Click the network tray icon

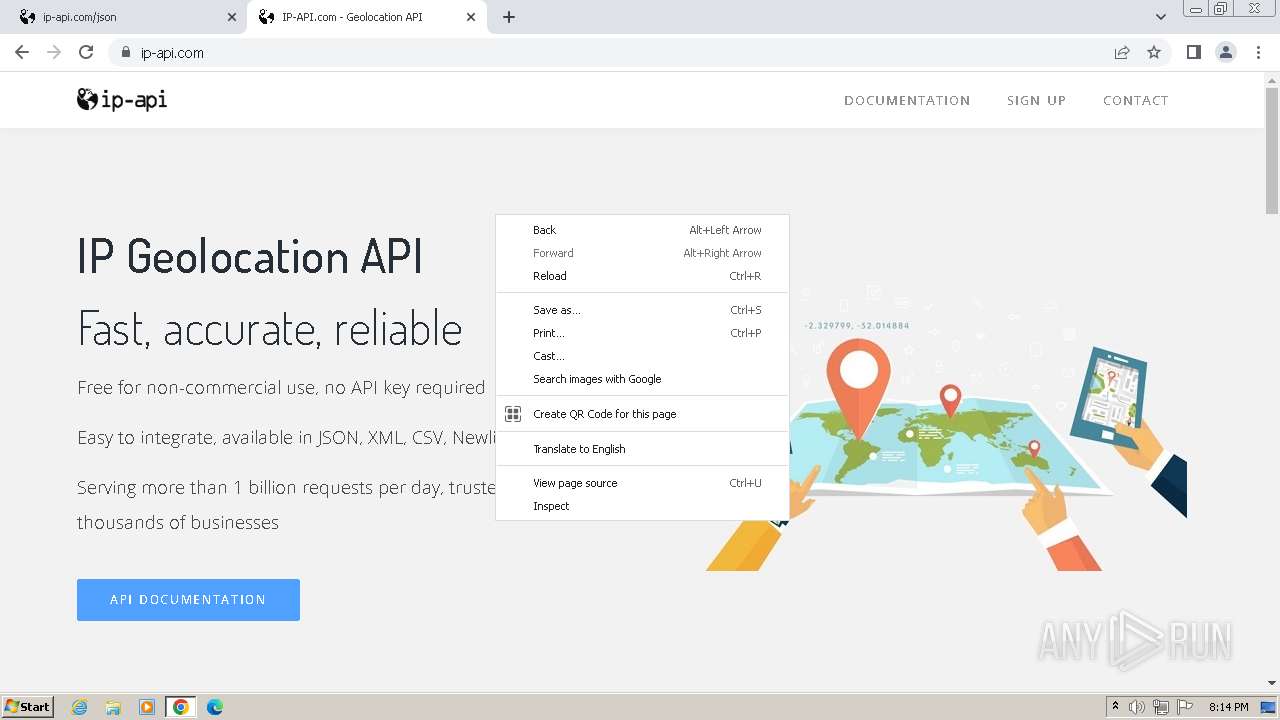(x=1161, y=707)
